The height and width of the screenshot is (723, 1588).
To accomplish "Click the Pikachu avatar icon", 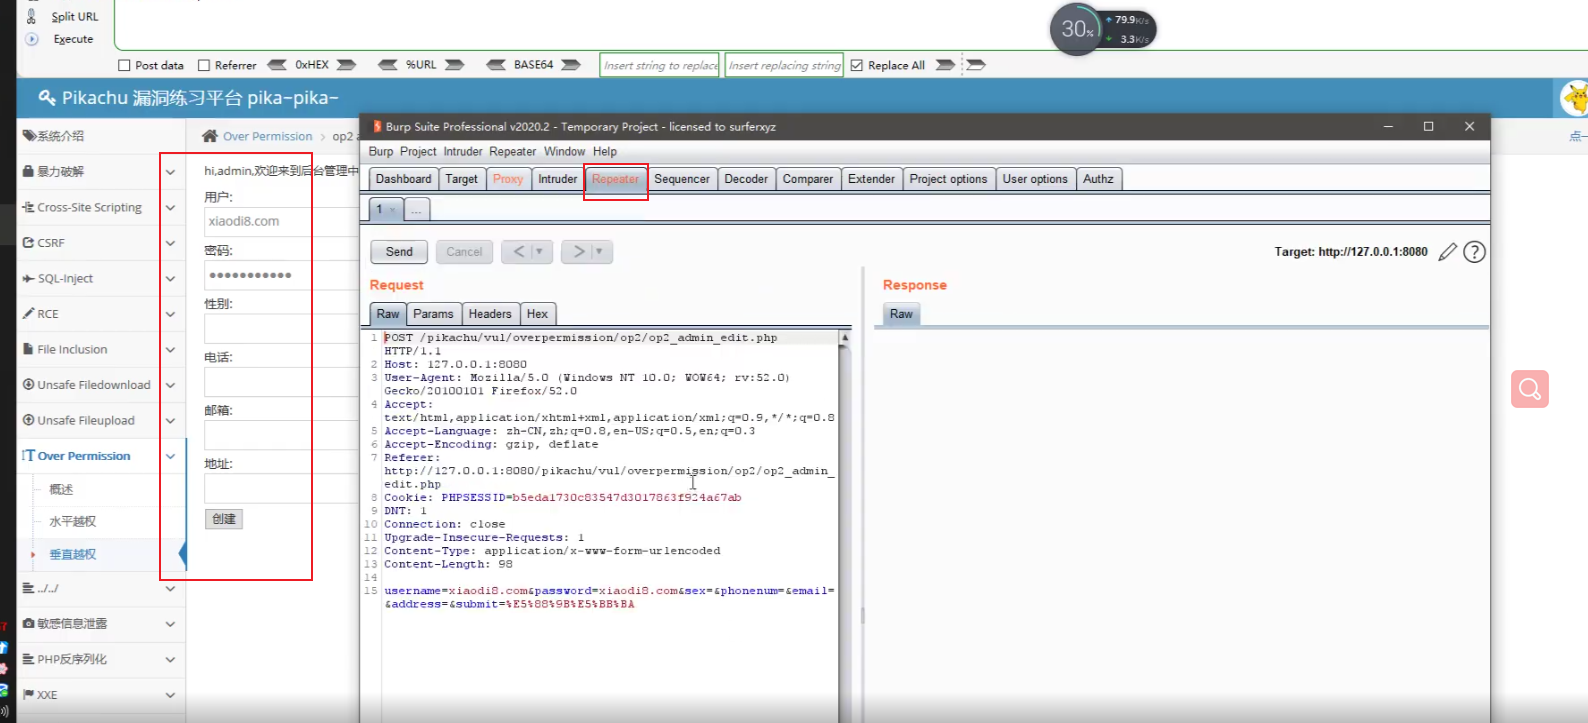I will click(x=1575, y=98).
